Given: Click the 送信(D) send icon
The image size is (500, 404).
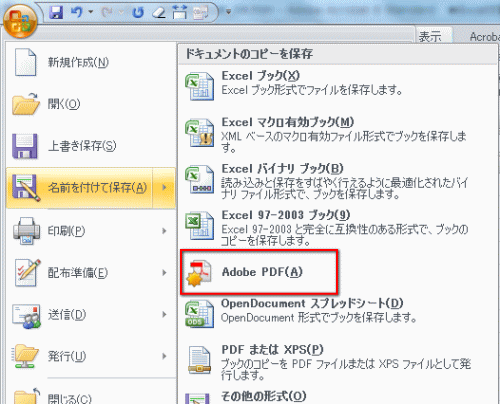Looking at the screenshot, I should 26,315.
